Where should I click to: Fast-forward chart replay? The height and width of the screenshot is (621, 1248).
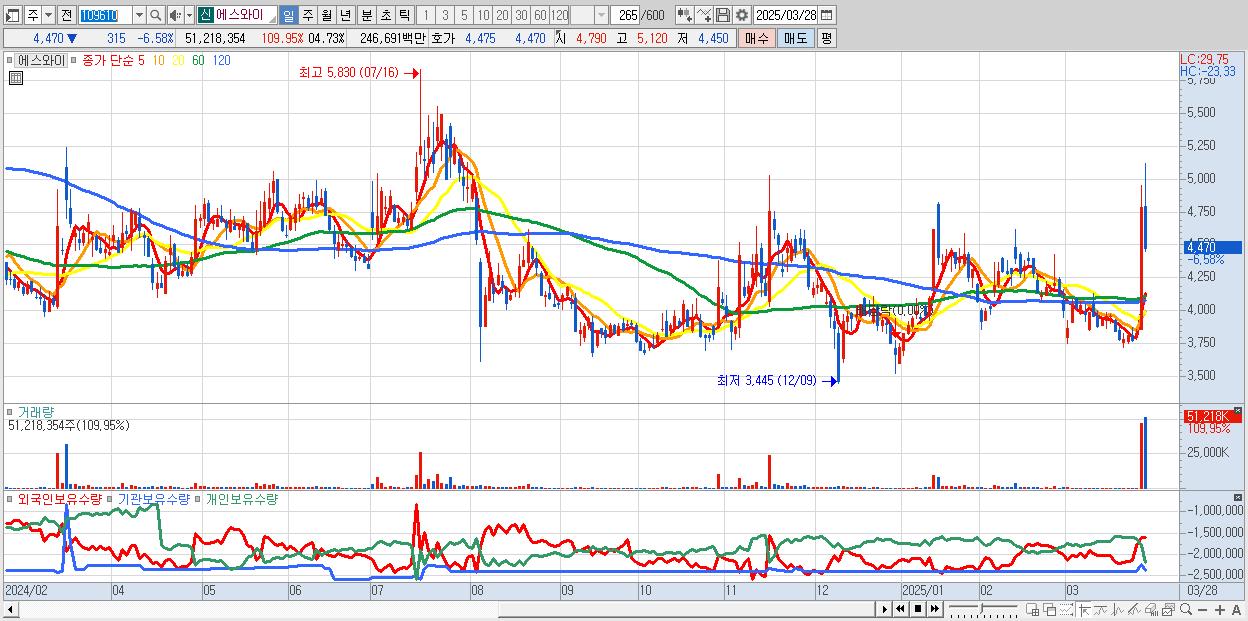934,609
